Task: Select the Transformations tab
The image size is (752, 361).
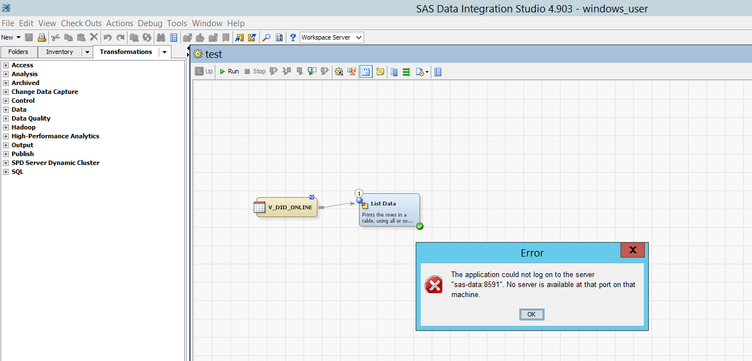Action: pyautogui.click(x=126, y=52)
